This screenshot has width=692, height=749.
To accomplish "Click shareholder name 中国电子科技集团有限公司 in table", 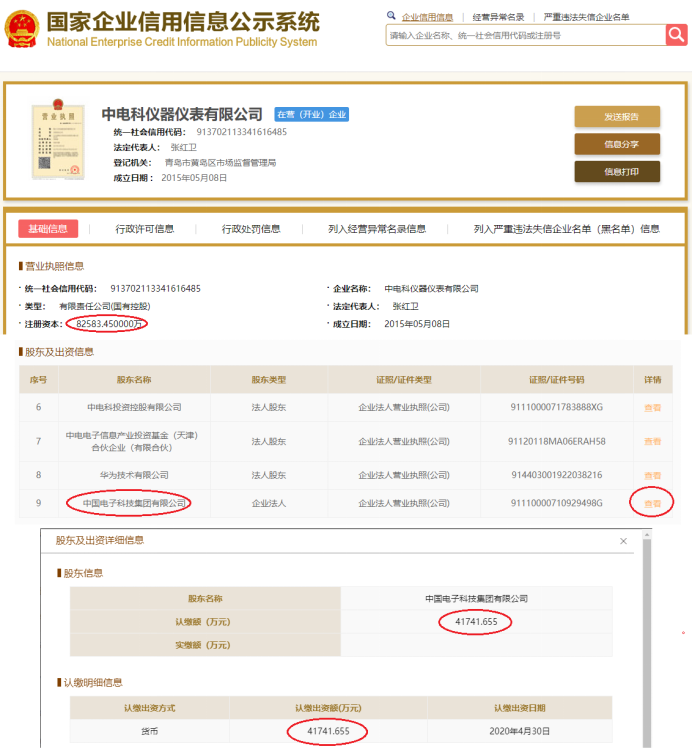I will point(134,503).
